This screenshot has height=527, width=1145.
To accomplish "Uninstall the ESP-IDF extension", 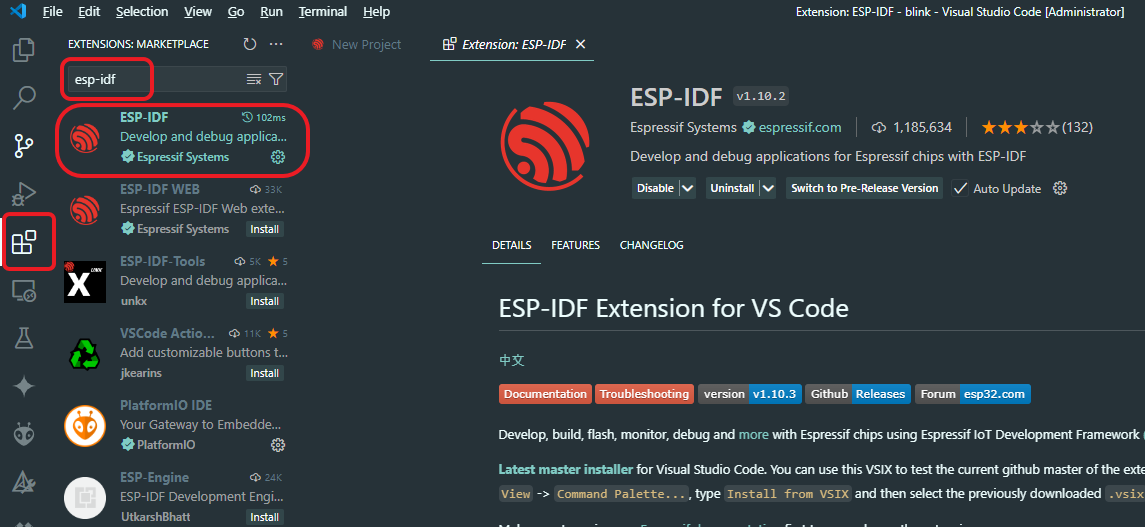I will pyautogui.click(x=732, y=188).
